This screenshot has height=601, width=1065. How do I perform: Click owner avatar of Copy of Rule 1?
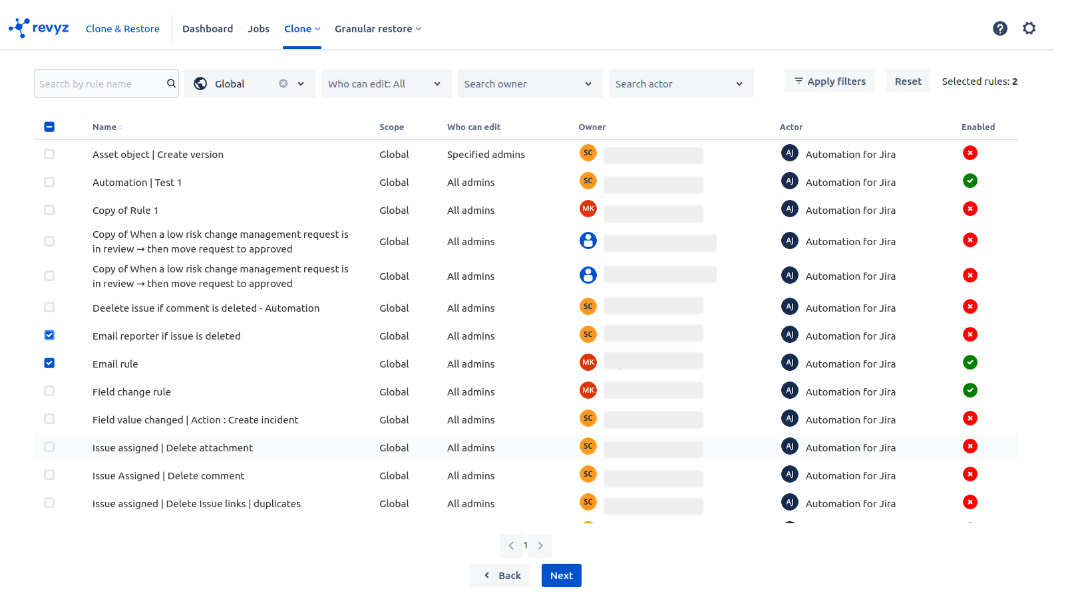tap(588, 209)
